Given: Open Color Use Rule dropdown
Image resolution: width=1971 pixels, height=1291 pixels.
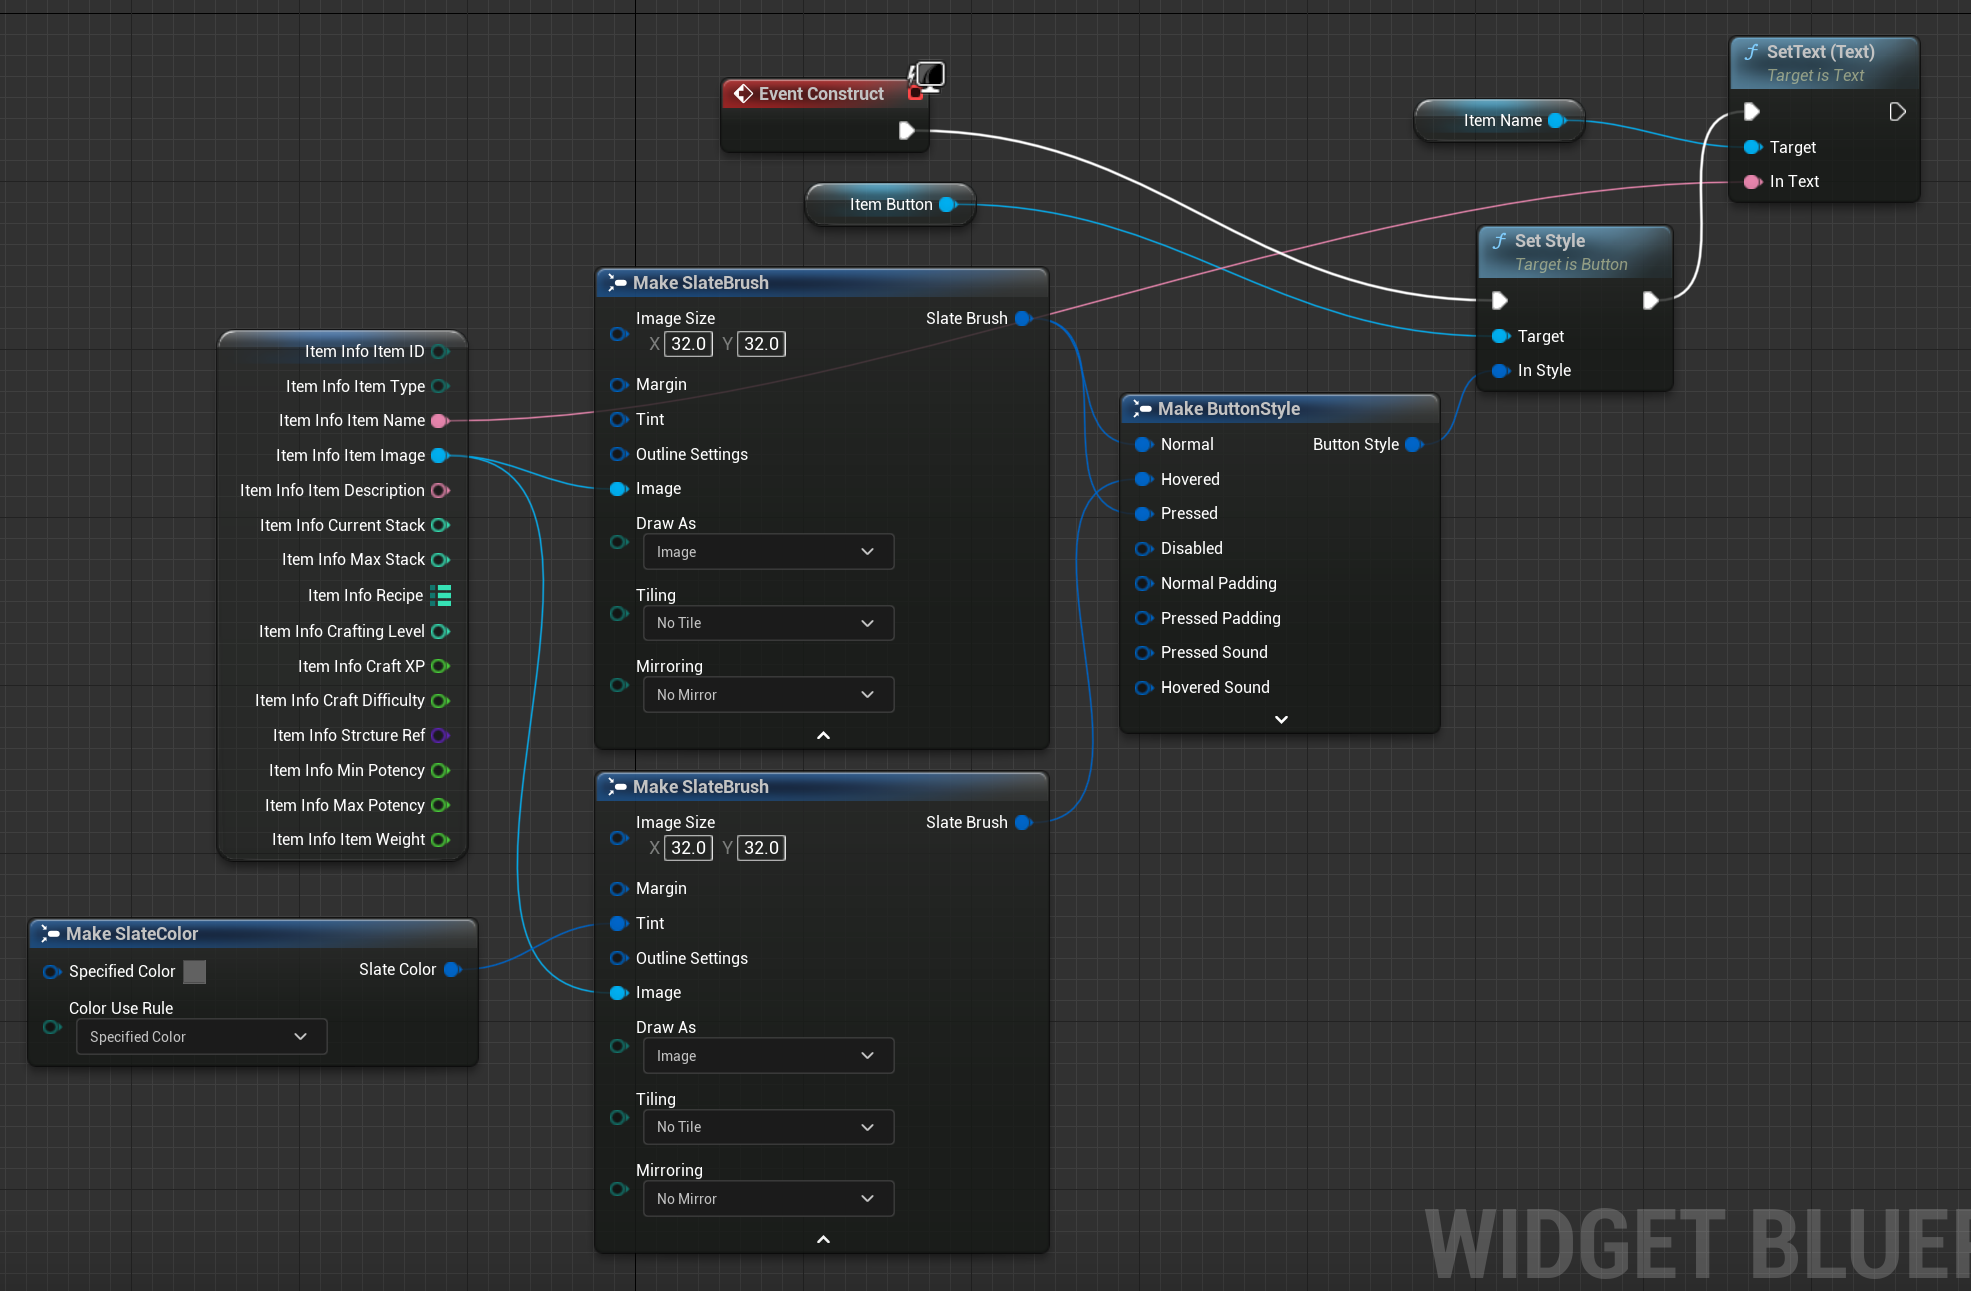Looking at the screenshot, I should point(201,1037).
